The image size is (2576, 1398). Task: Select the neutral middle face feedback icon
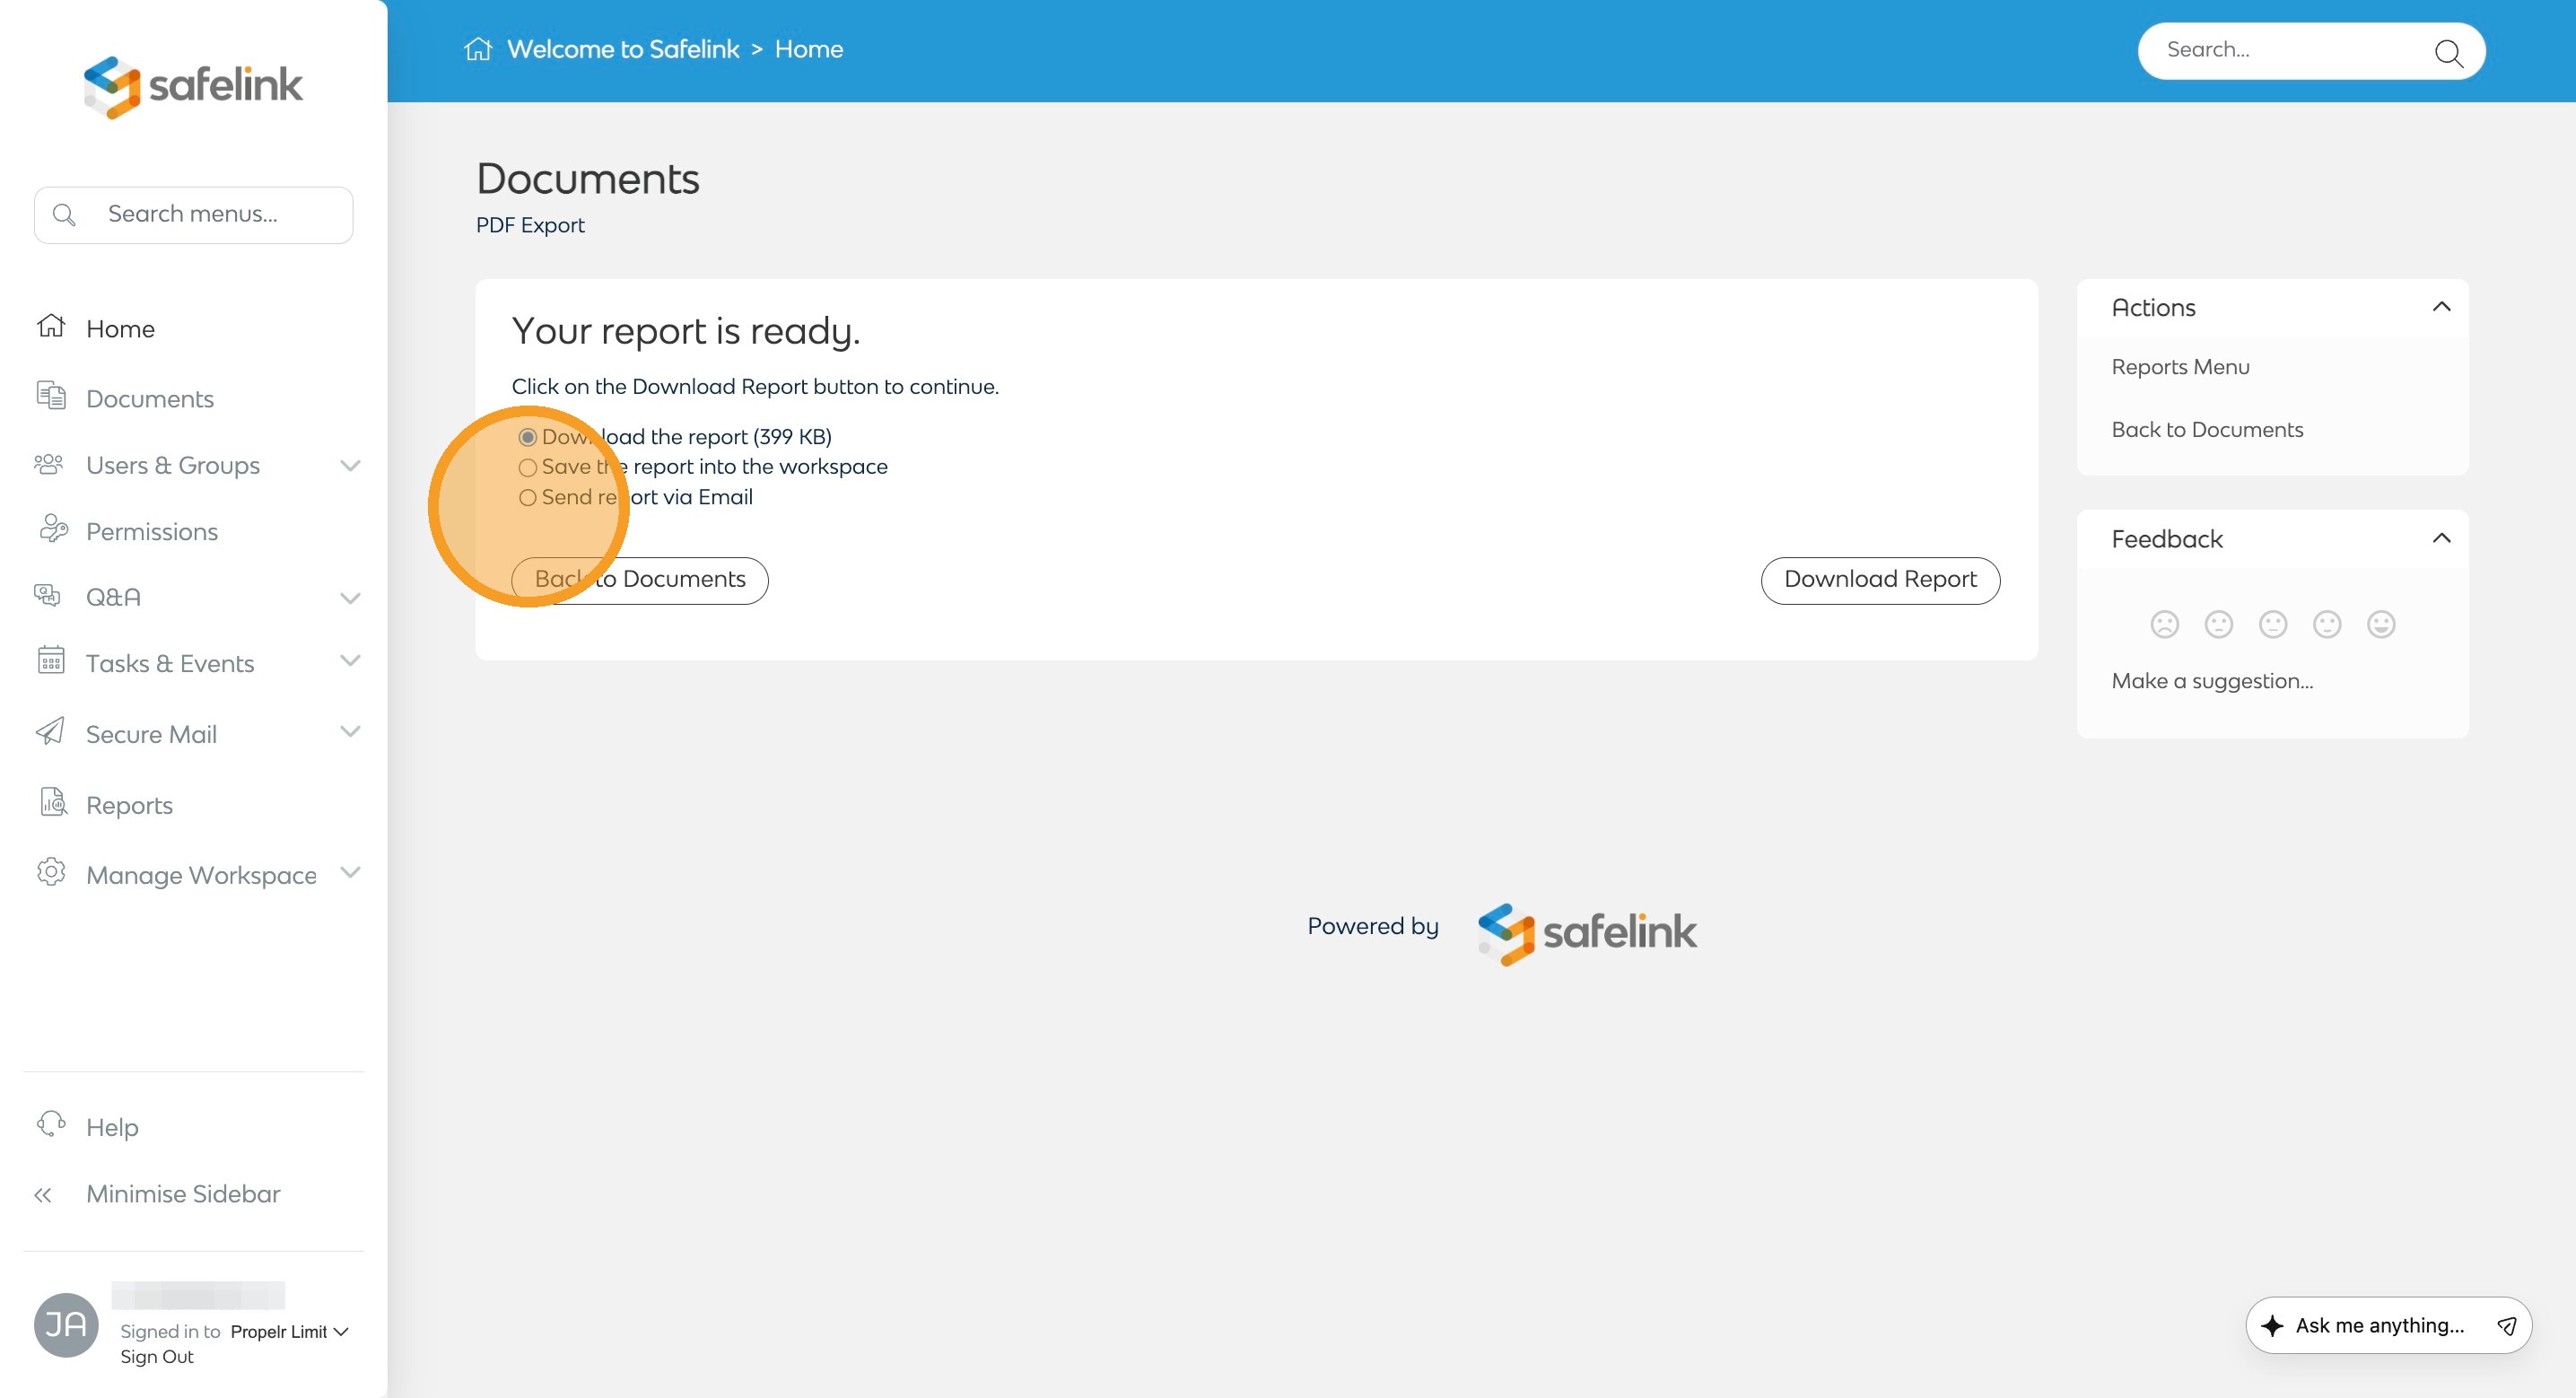[2272, 624]
